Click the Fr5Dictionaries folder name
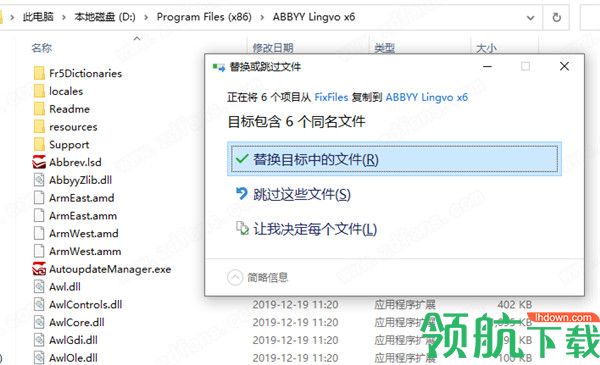 (85, 73)
